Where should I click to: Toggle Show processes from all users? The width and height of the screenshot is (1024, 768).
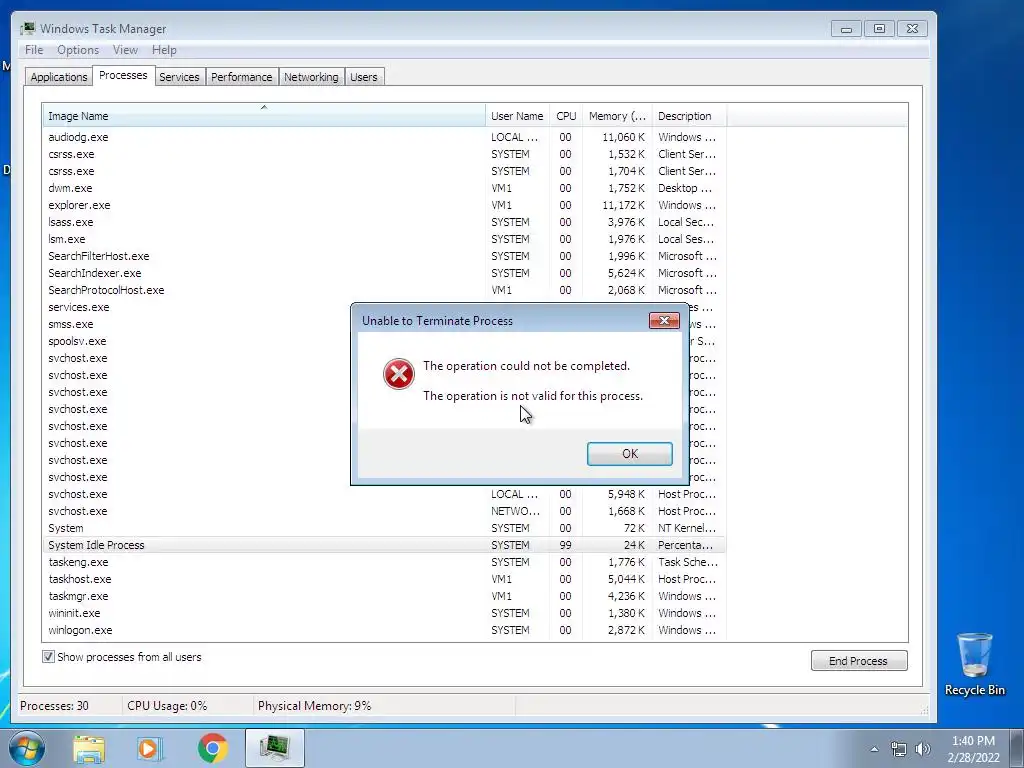point(48,657)
